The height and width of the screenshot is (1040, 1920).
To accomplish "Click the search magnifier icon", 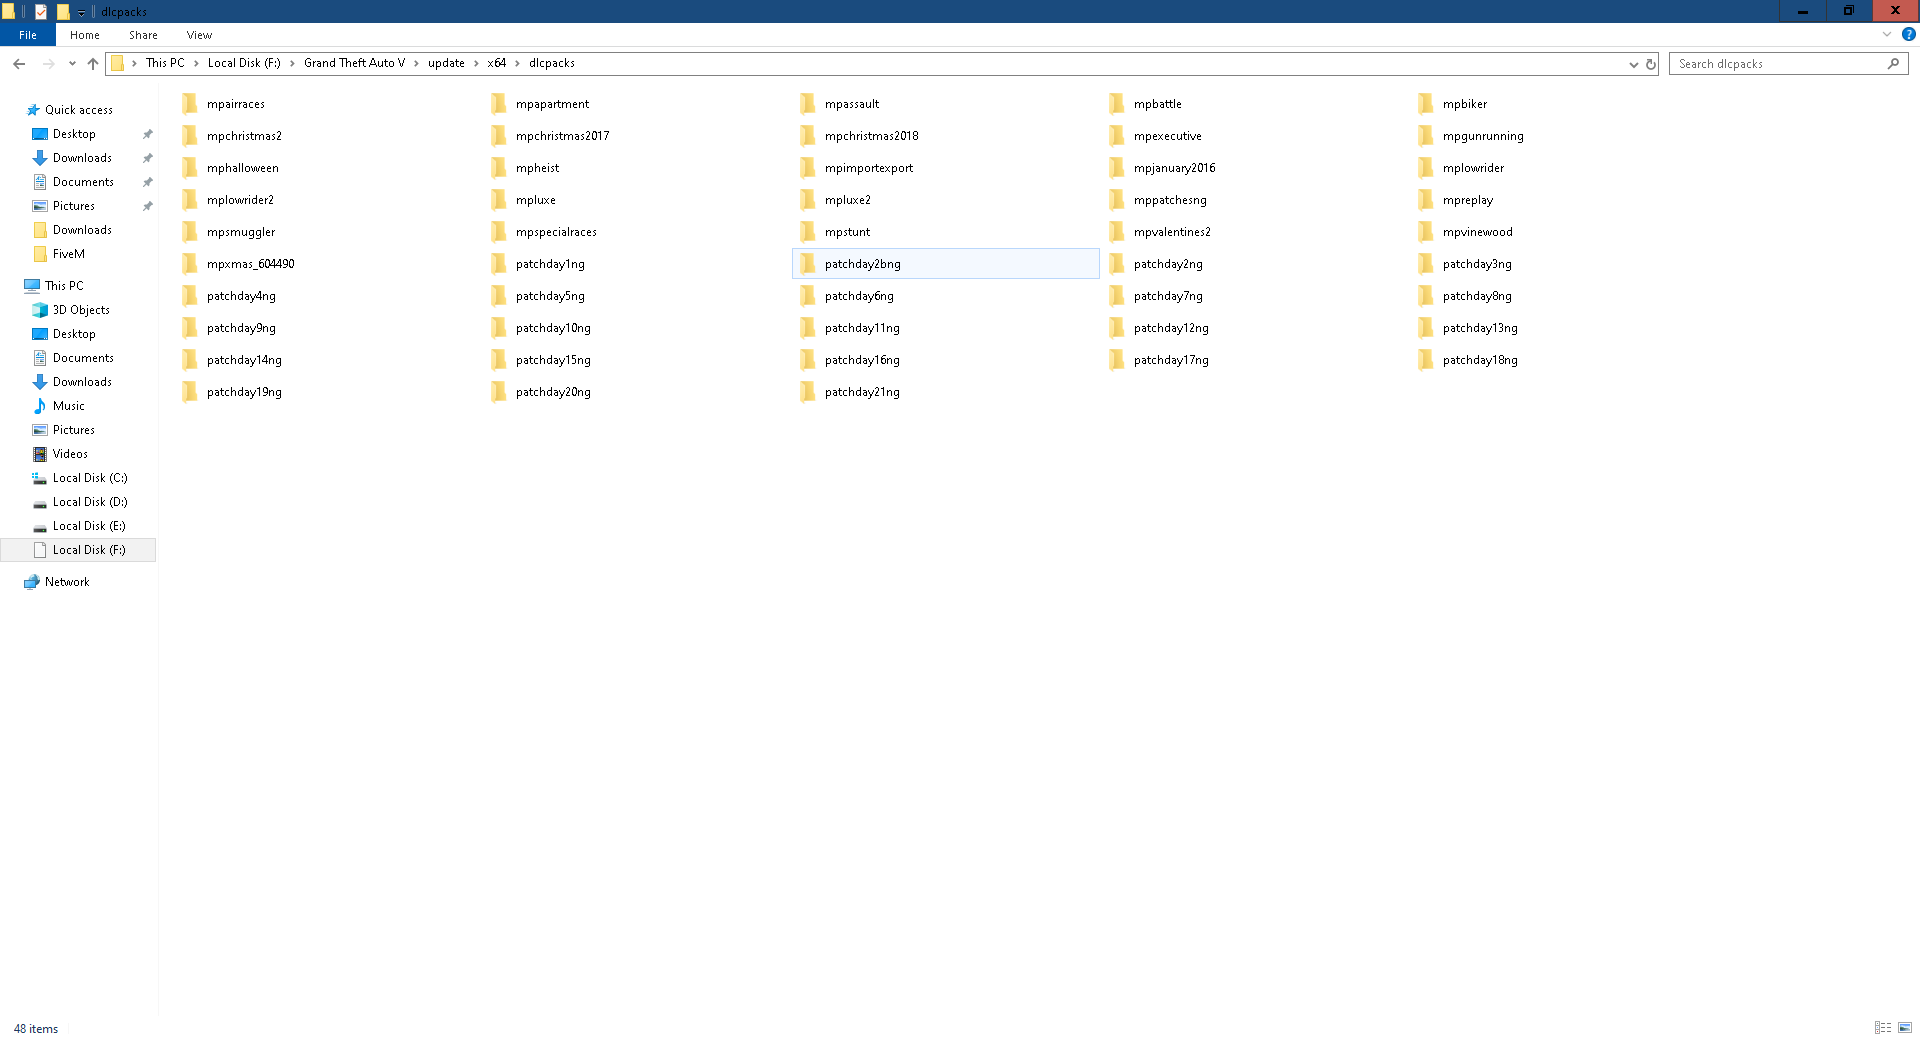I will pyautogui.click(x=1893, y=63).
